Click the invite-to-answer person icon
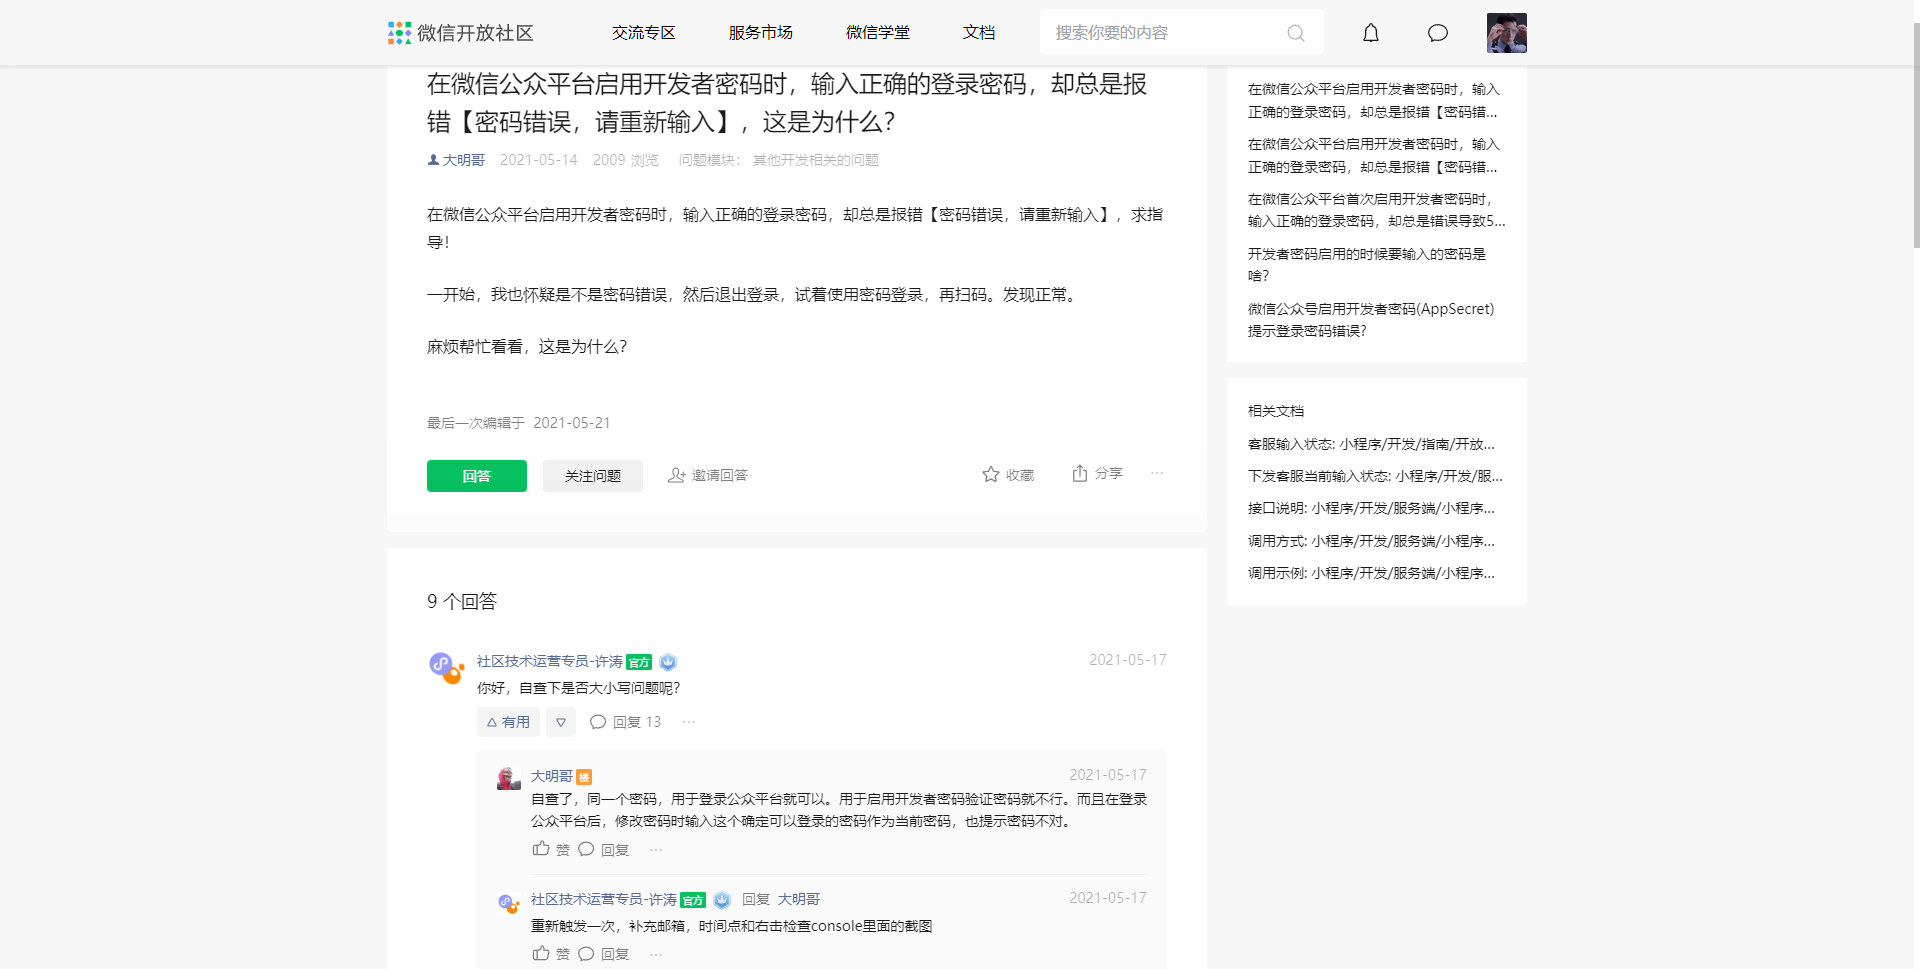This screenshot has height=969, width=1920. pos(677,475)
